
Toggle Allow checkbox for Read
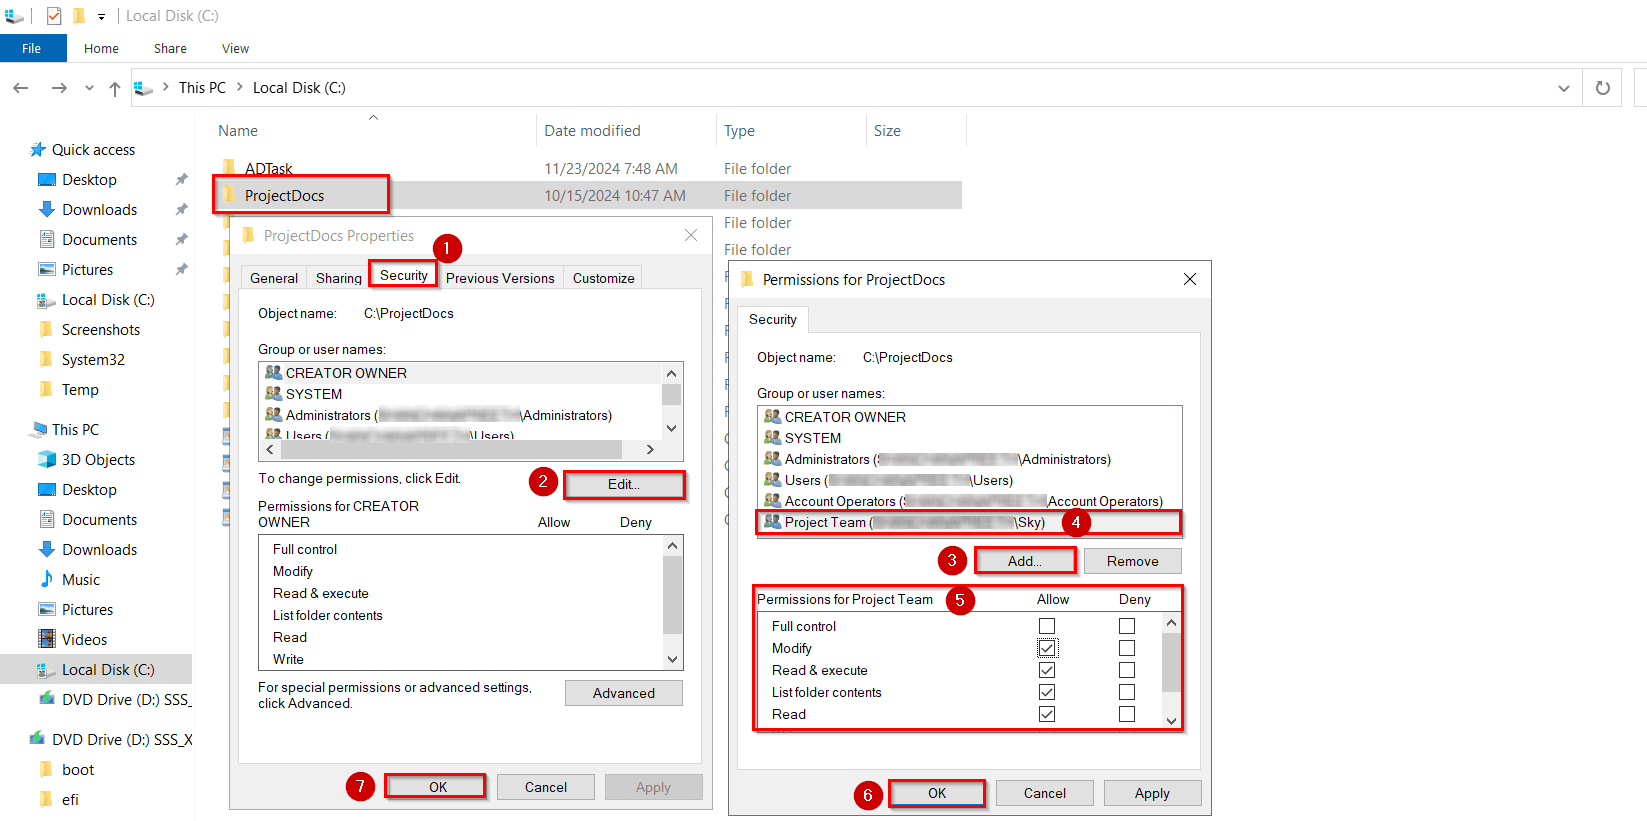(1047, 714)
